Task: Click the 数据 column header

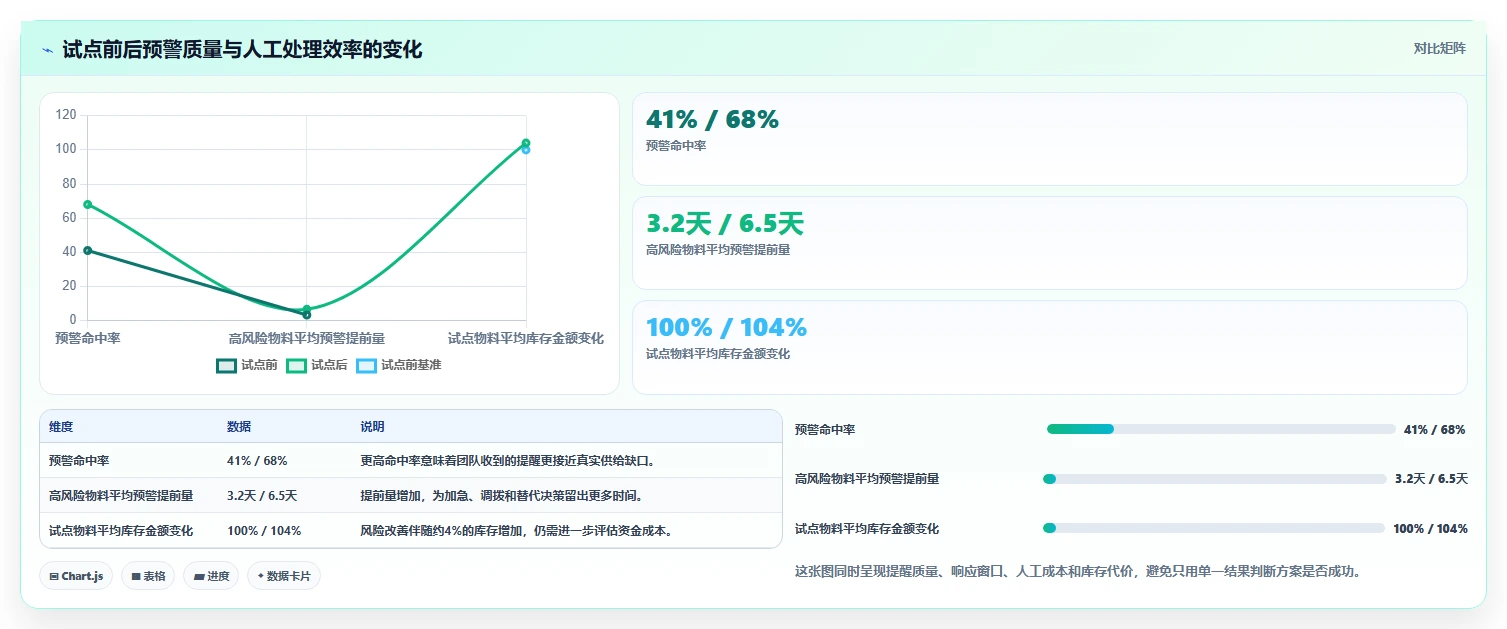Action: click(x=239, y=427)
